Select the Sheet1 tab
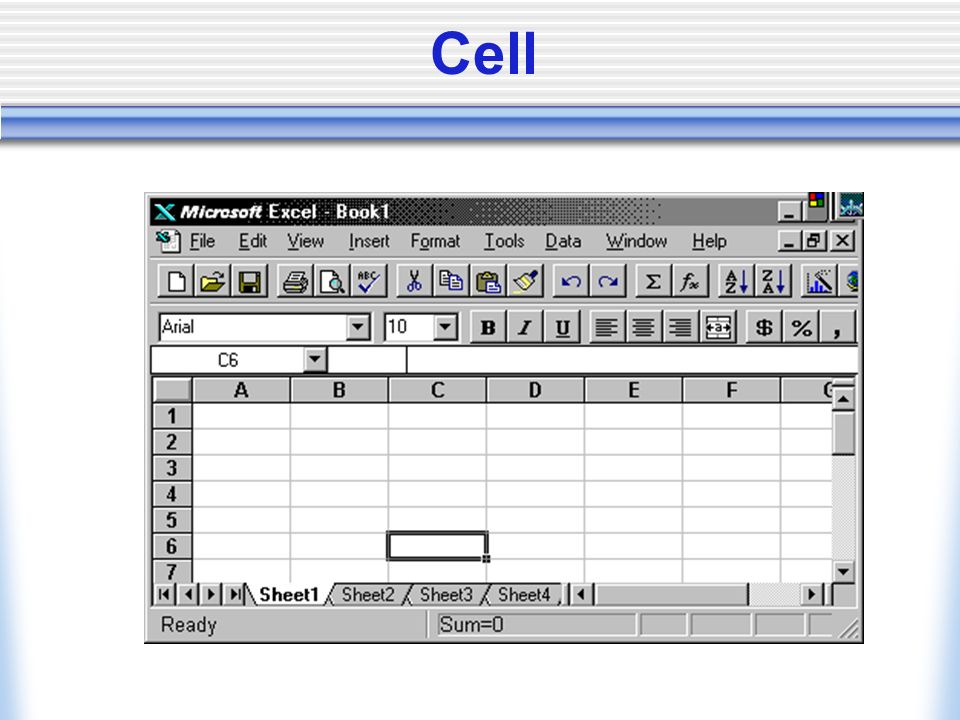The width and height of the screenshot is (960, 720). click(288, 594)
